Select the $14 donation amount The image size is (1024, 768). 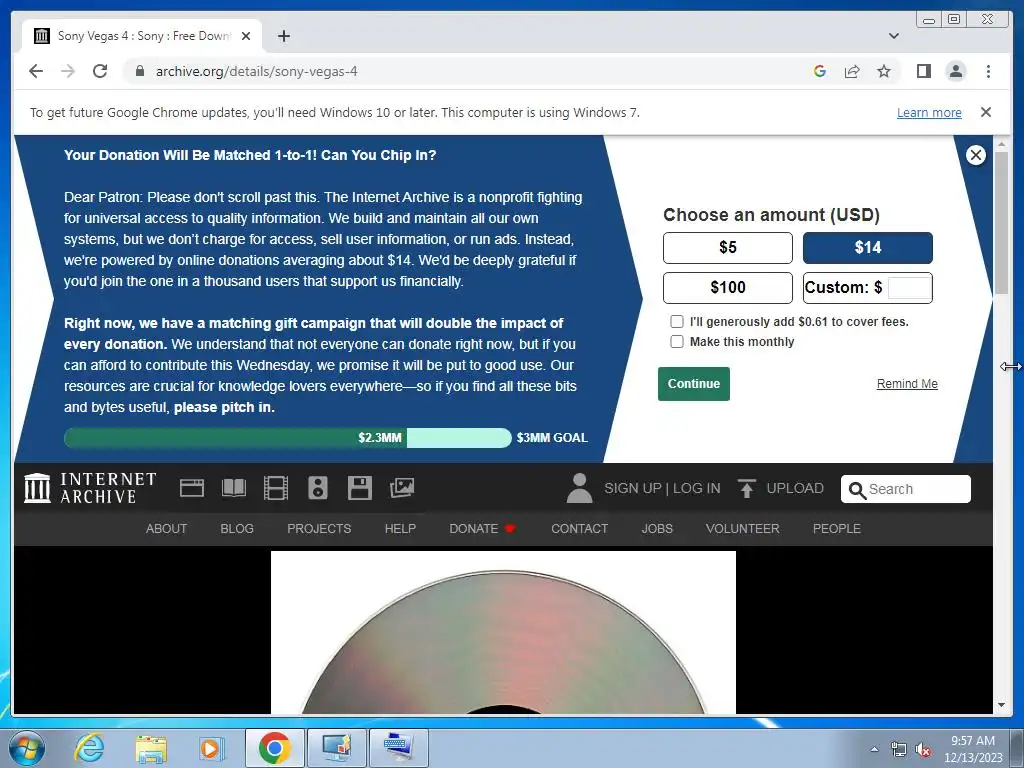(x=867, y=248)
